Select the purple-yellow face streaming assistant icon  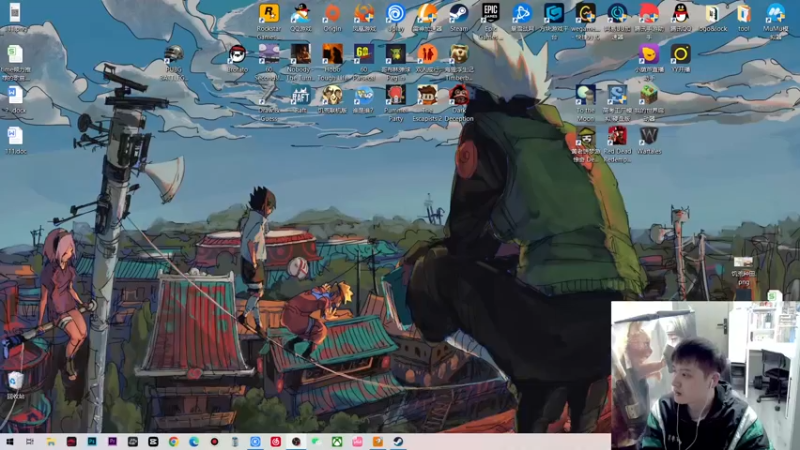click(x=648, y=54)
